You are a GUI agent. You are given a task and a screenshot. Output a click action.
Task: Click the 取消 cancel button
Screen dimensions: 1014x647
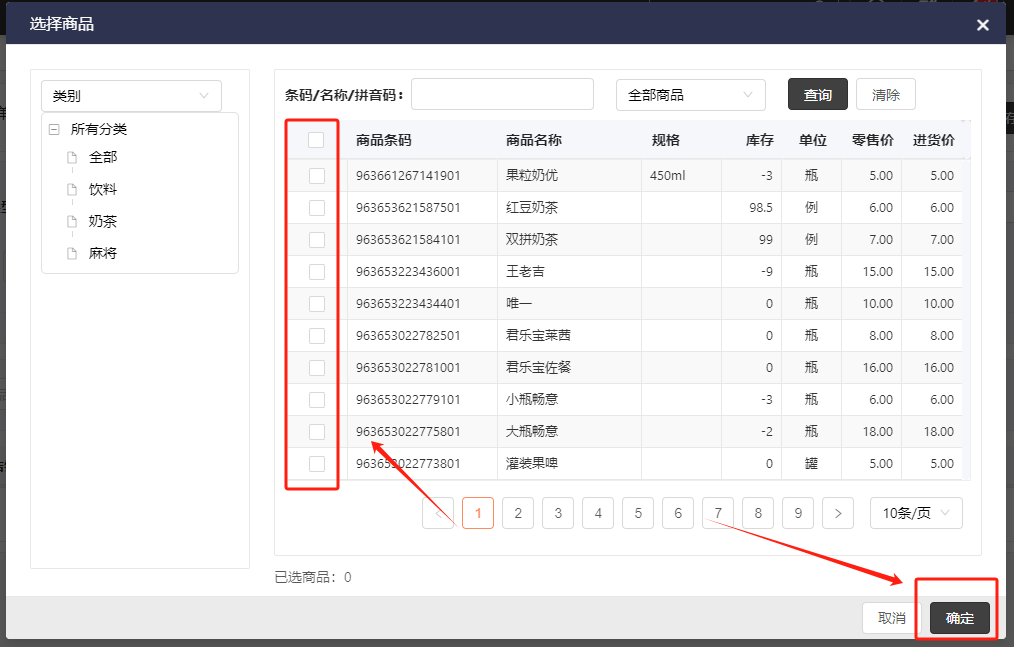(x=892, y=618)
